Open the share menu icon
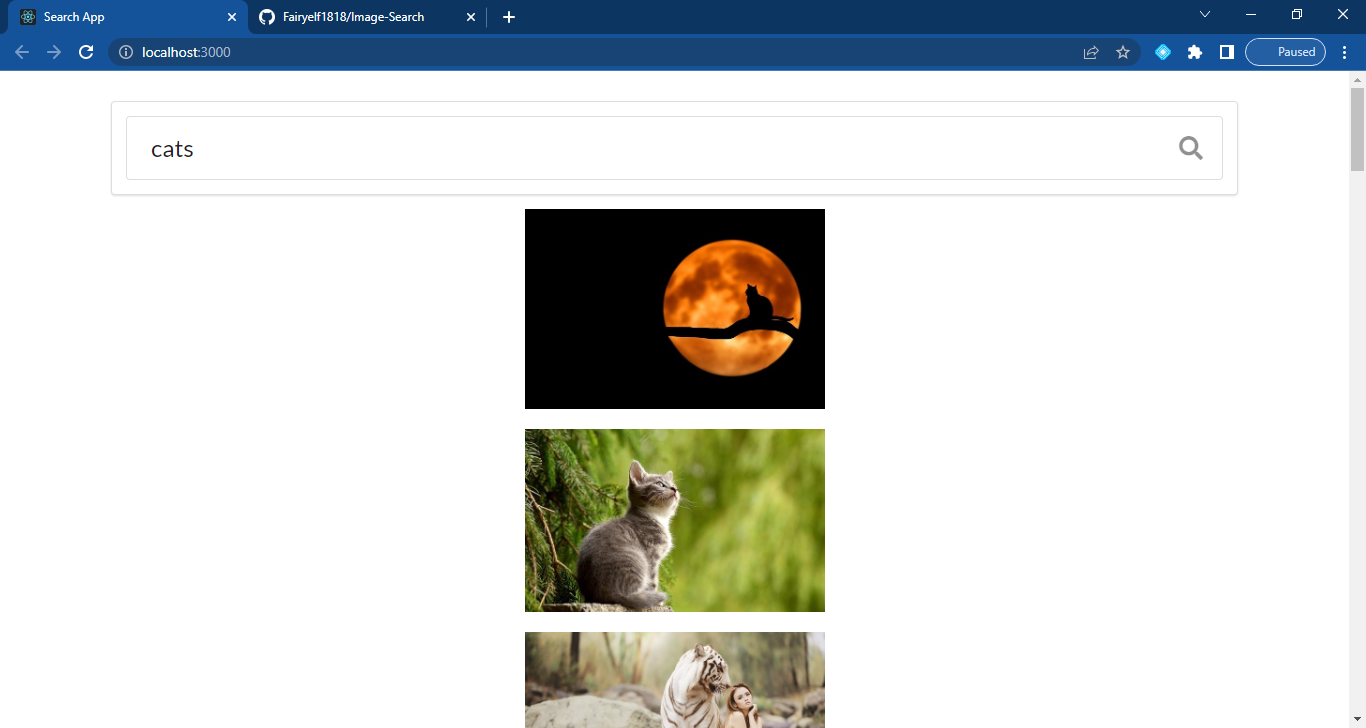The width and height of the screenshot is (1366, 728). [x=1090, y=52]
